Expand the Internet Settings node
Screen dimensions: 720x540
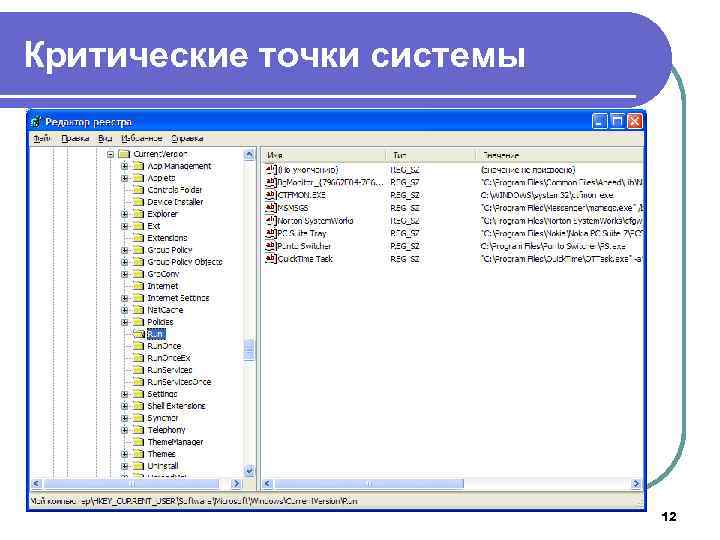pos(124,298)
